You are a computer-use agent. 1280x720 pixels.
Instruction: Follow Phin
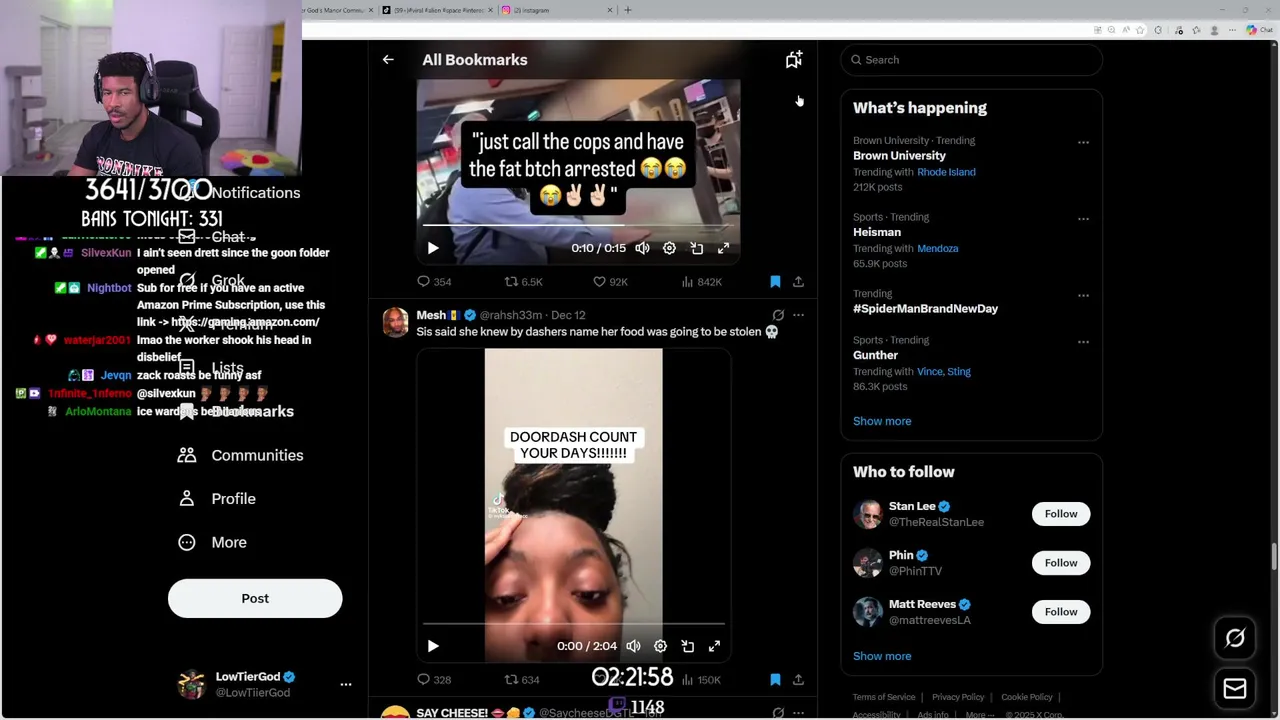[1061, 563]
